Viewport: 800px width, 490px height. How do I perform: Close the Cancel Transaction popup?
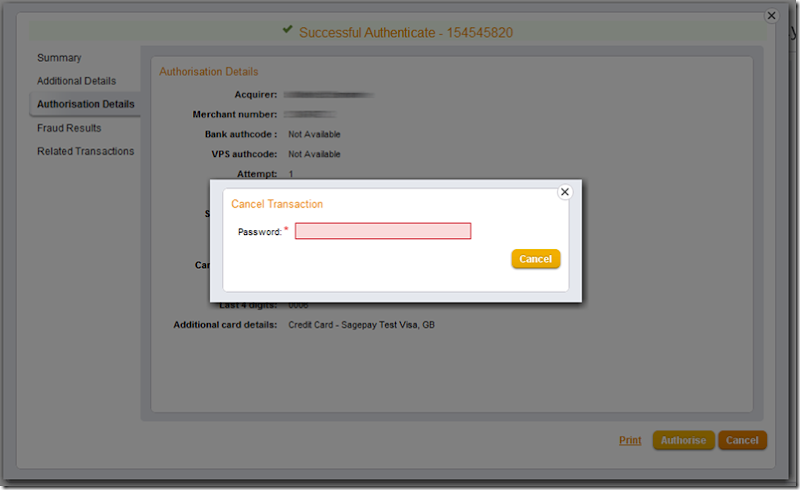point(565,192)
